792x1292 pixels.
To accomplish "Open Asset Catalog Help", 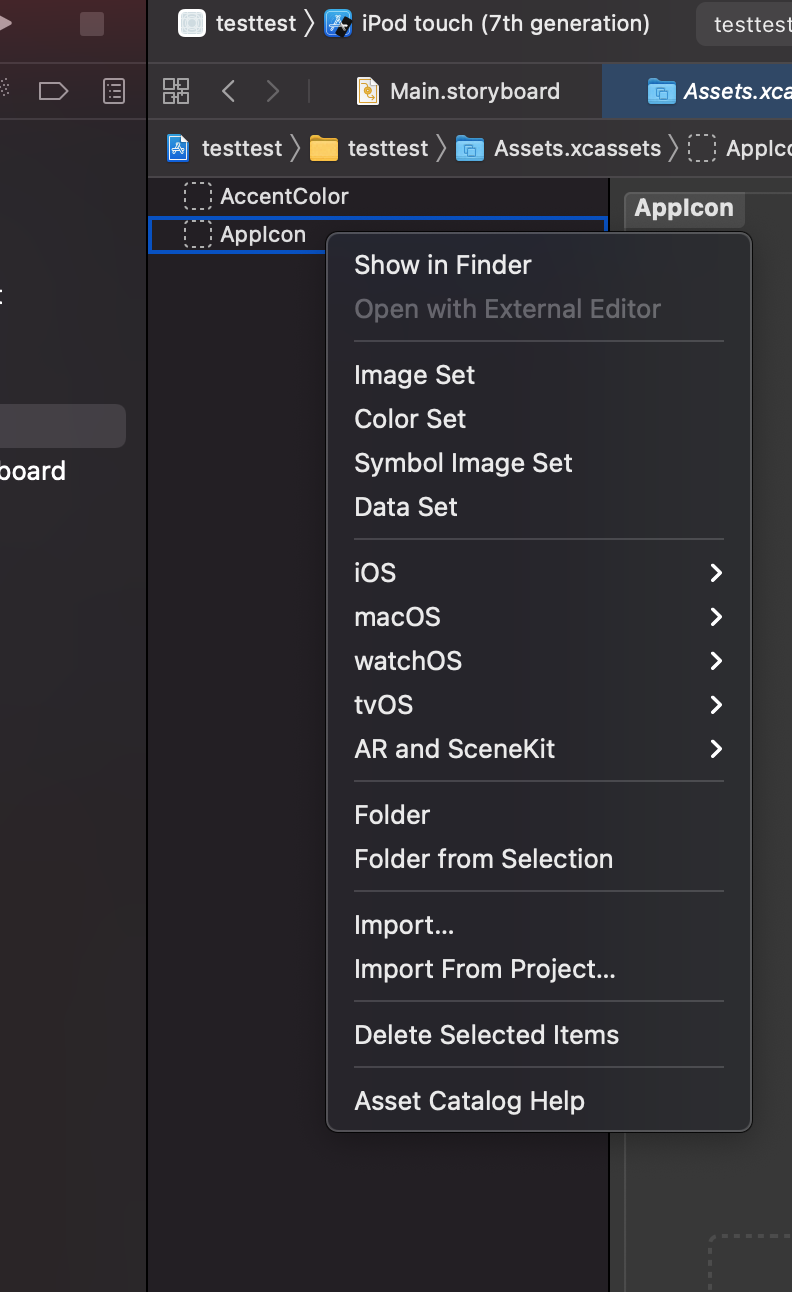I will point(469,1101).
